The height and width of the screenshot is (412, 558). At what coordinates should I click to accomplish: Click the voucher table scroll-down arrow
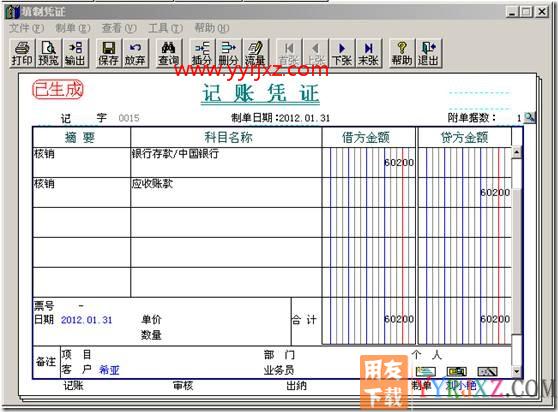(516, 371)
